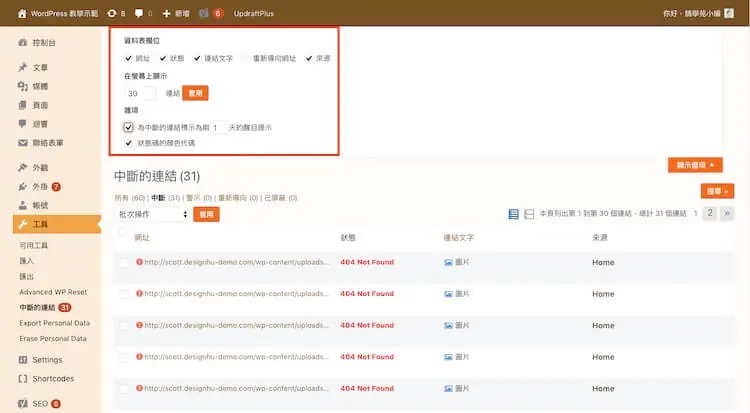The width and height of the screenshot is (750, 413).
Task: Sort by the 網址 column header
Action: coord(142,237)
